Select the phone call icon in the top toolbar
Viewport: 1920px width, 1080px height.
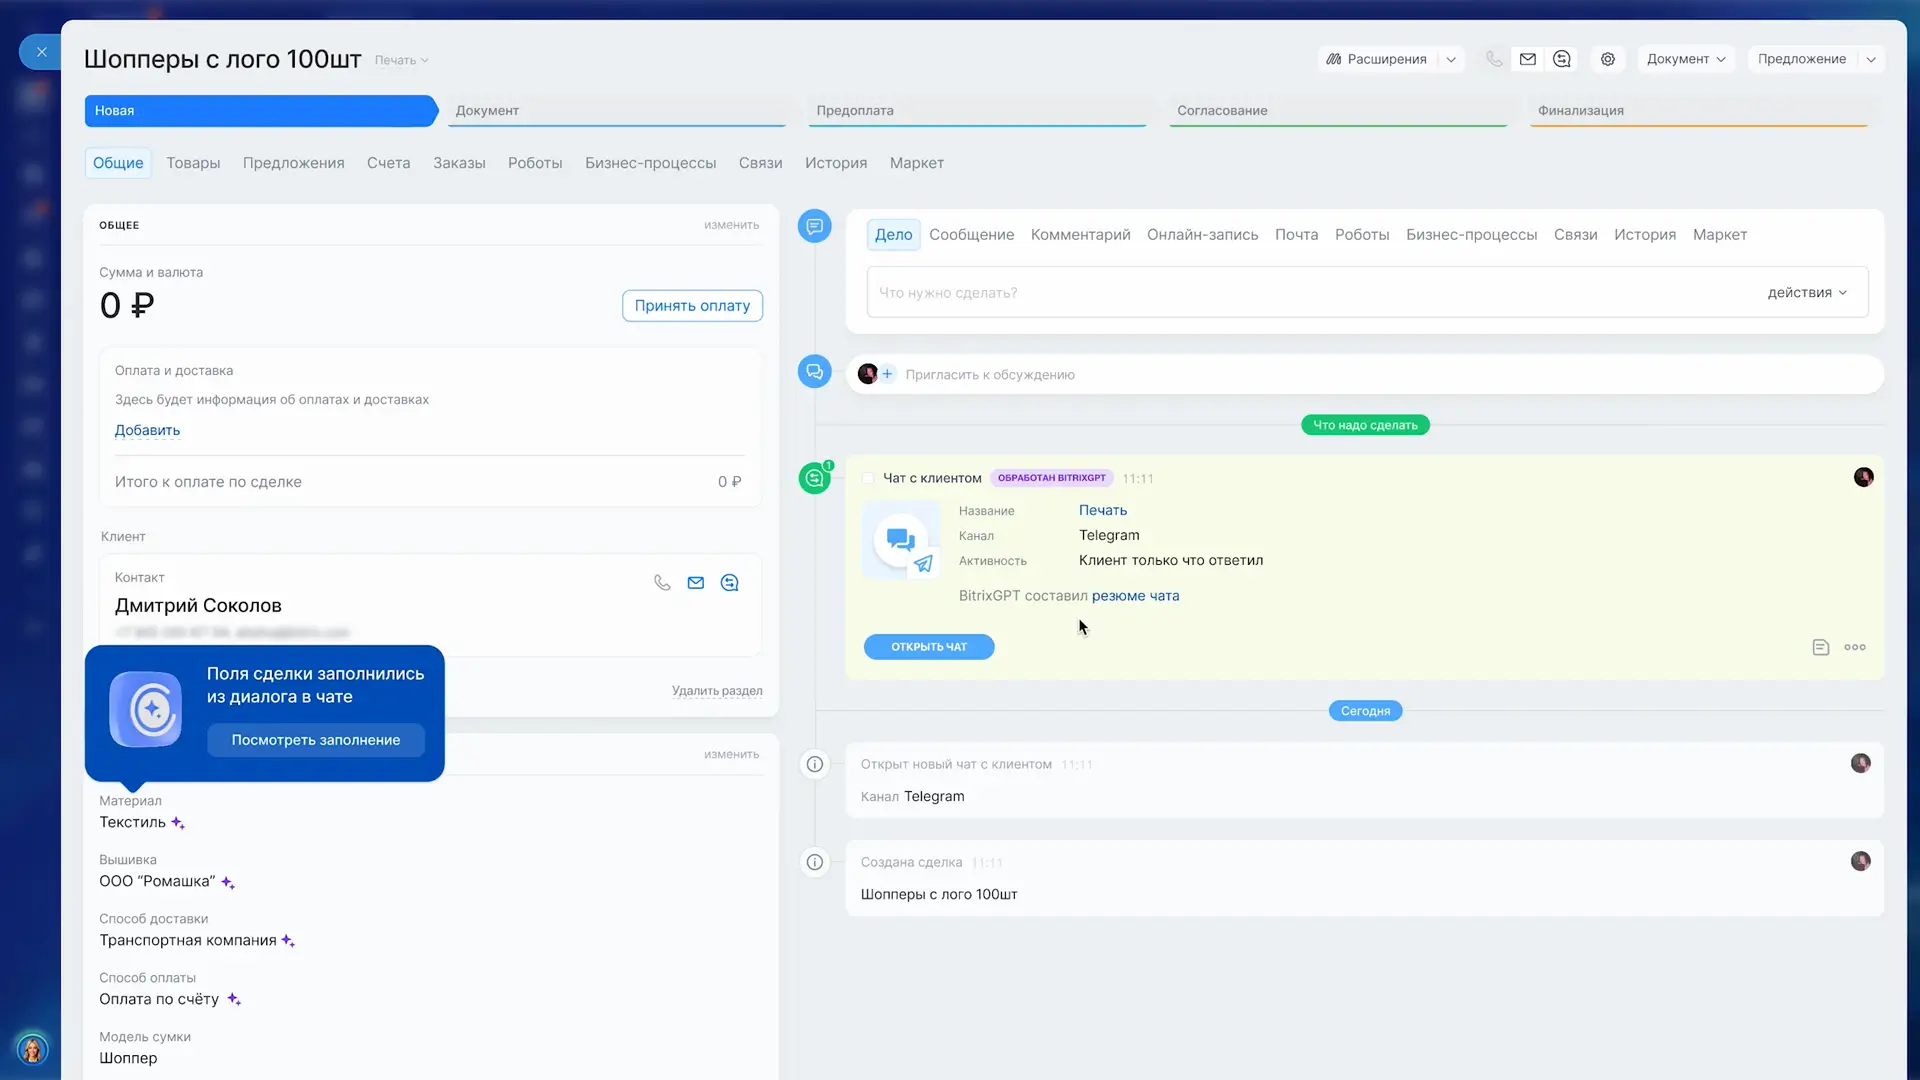coord(1494,59)
